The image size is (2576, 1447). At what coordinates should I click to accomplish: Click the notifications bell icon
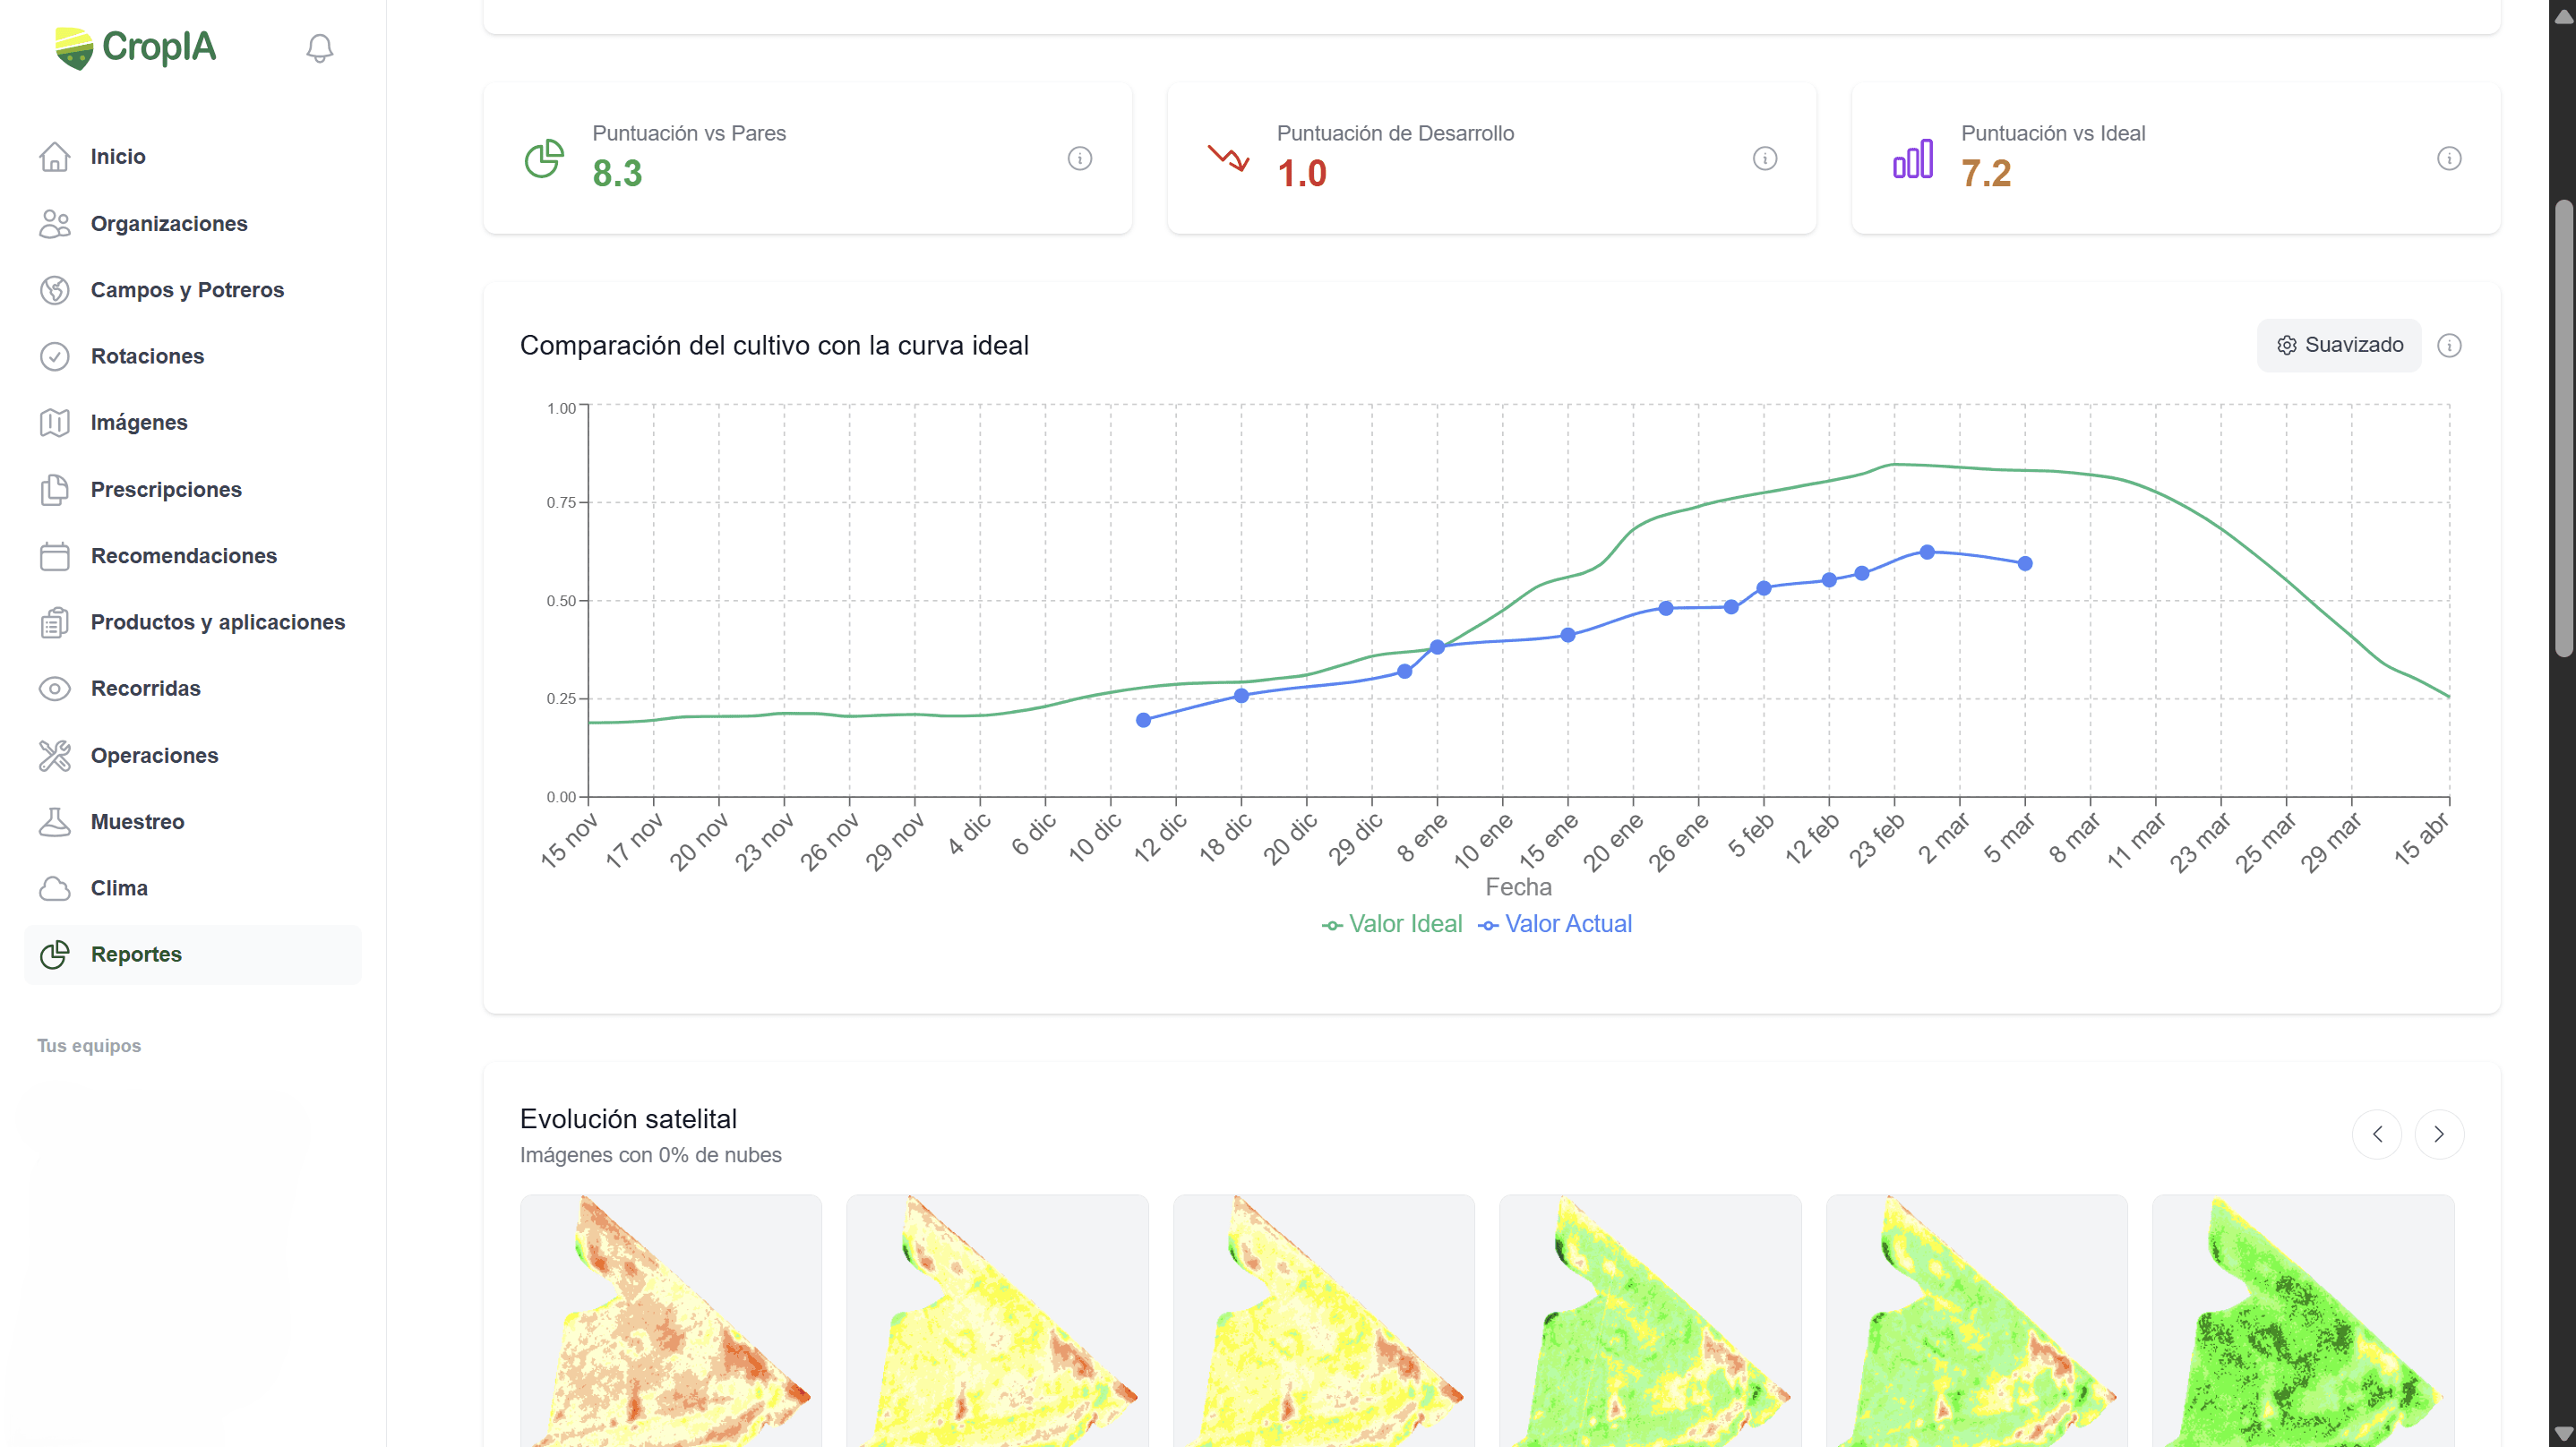click(319, 48)
